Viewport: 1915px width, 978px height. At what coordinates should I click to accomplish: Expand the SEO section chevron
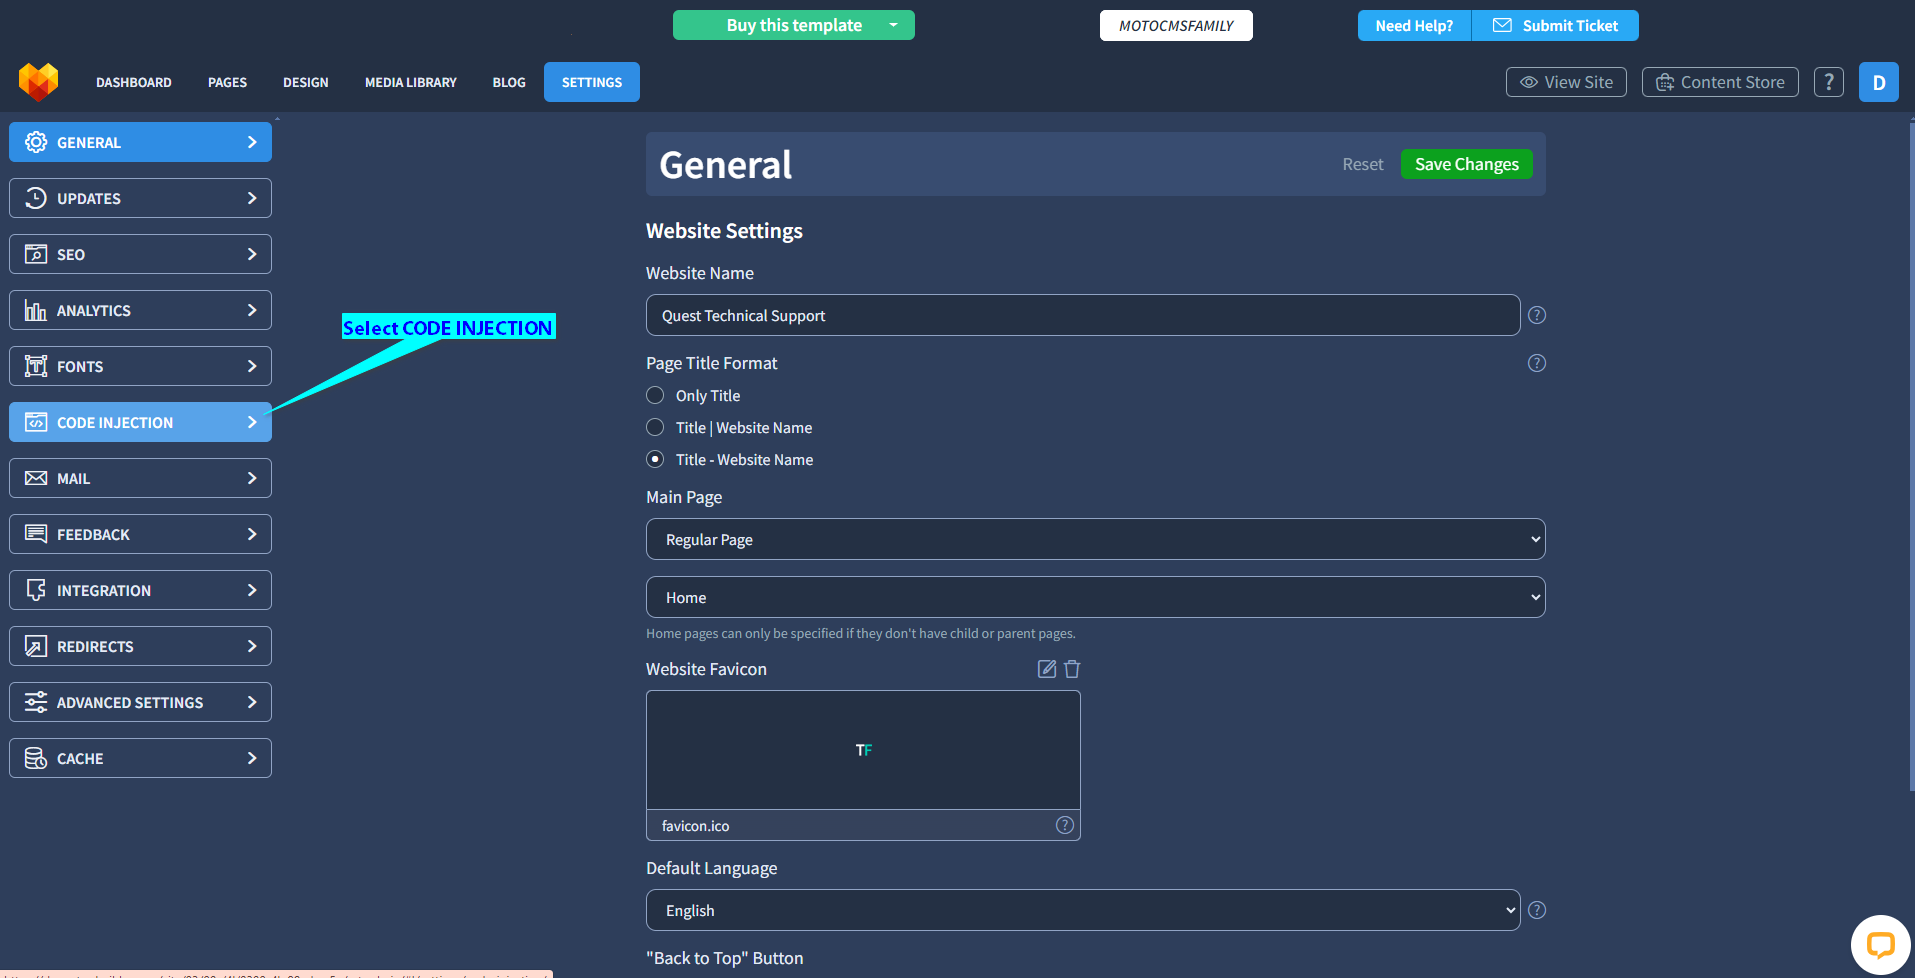tap(252, 254)
